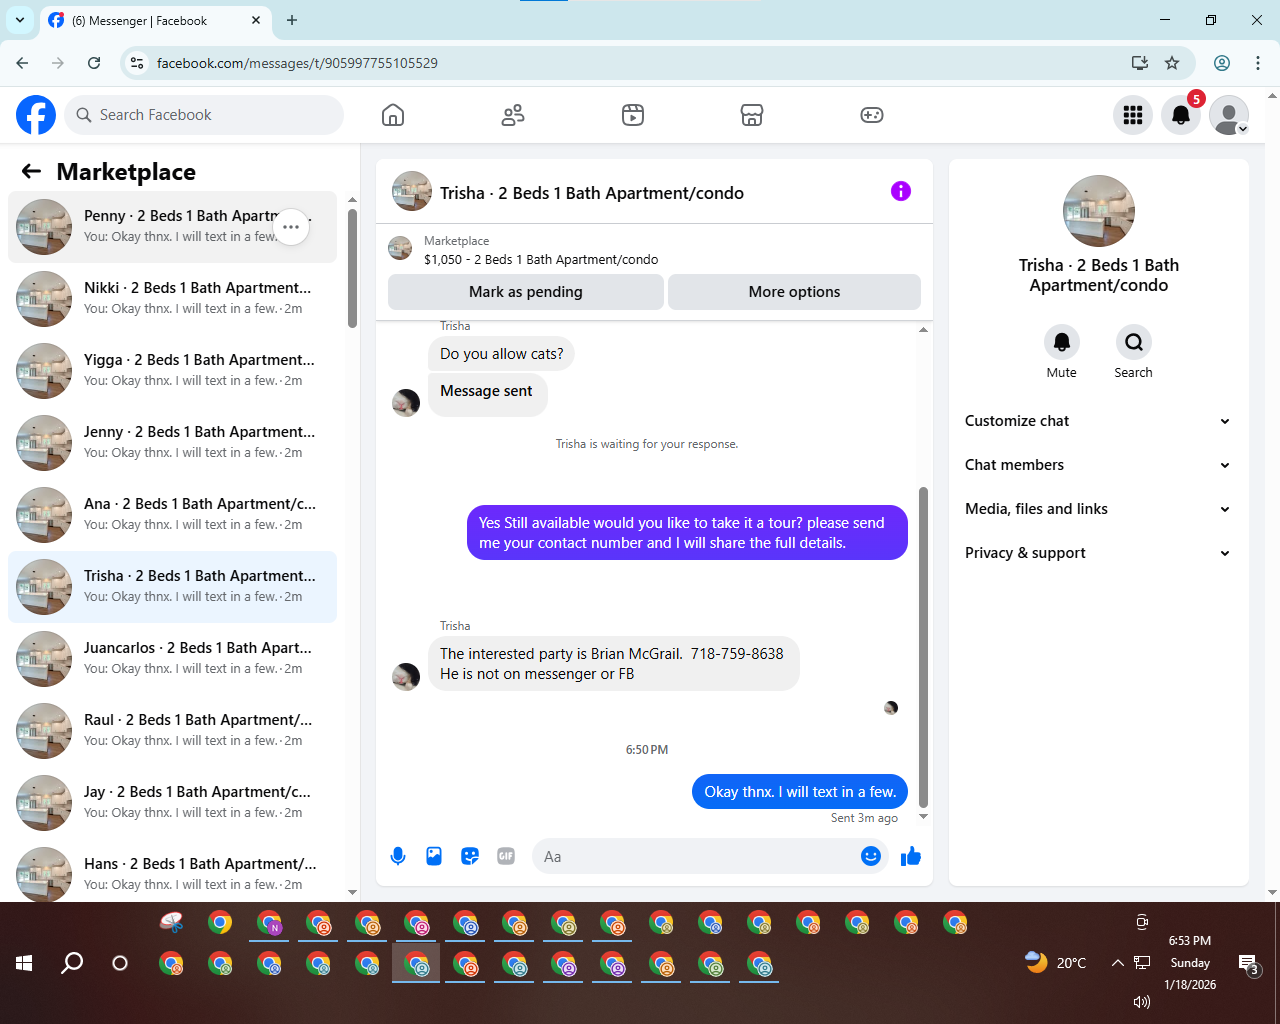Open the three-dot options on Penny's chat

(x=291, y=227)
